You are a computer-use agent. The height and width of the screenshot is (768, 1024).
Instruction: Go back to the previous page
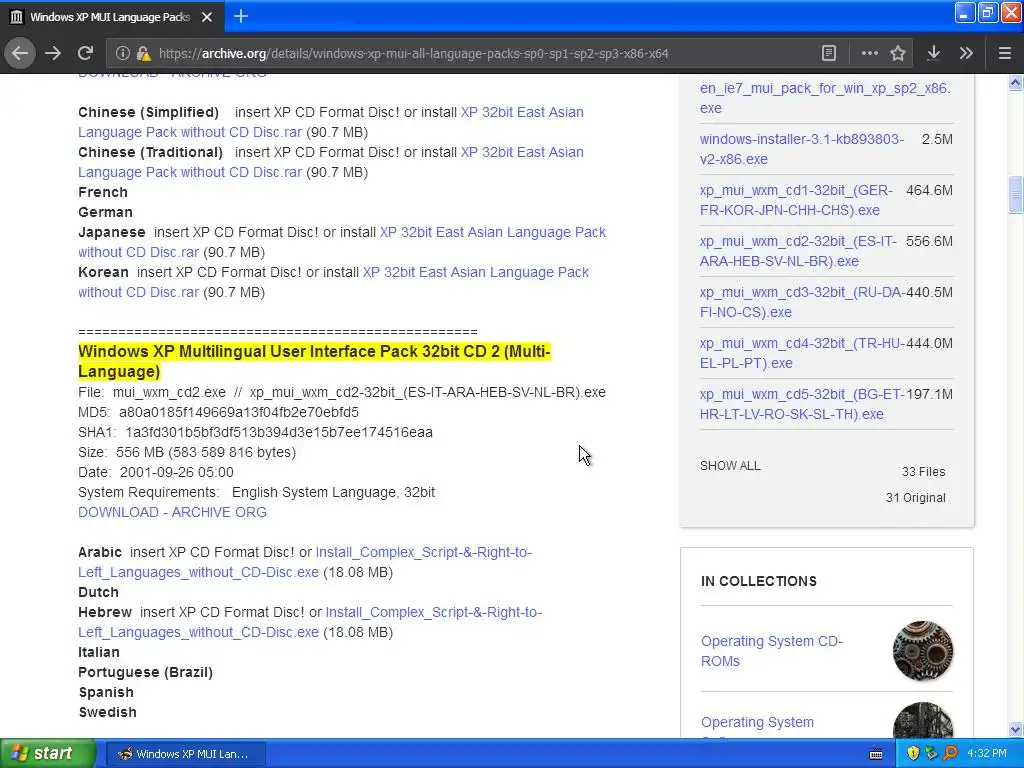click(x=20, y=53)
